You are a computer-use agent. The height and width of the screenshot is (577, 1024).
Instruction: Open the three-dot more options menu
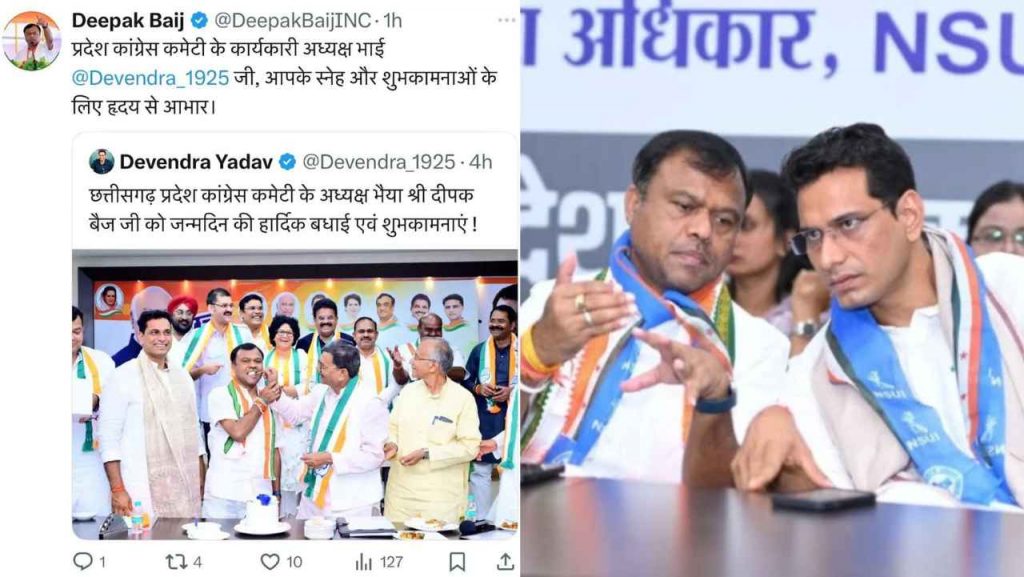(506, 20)
